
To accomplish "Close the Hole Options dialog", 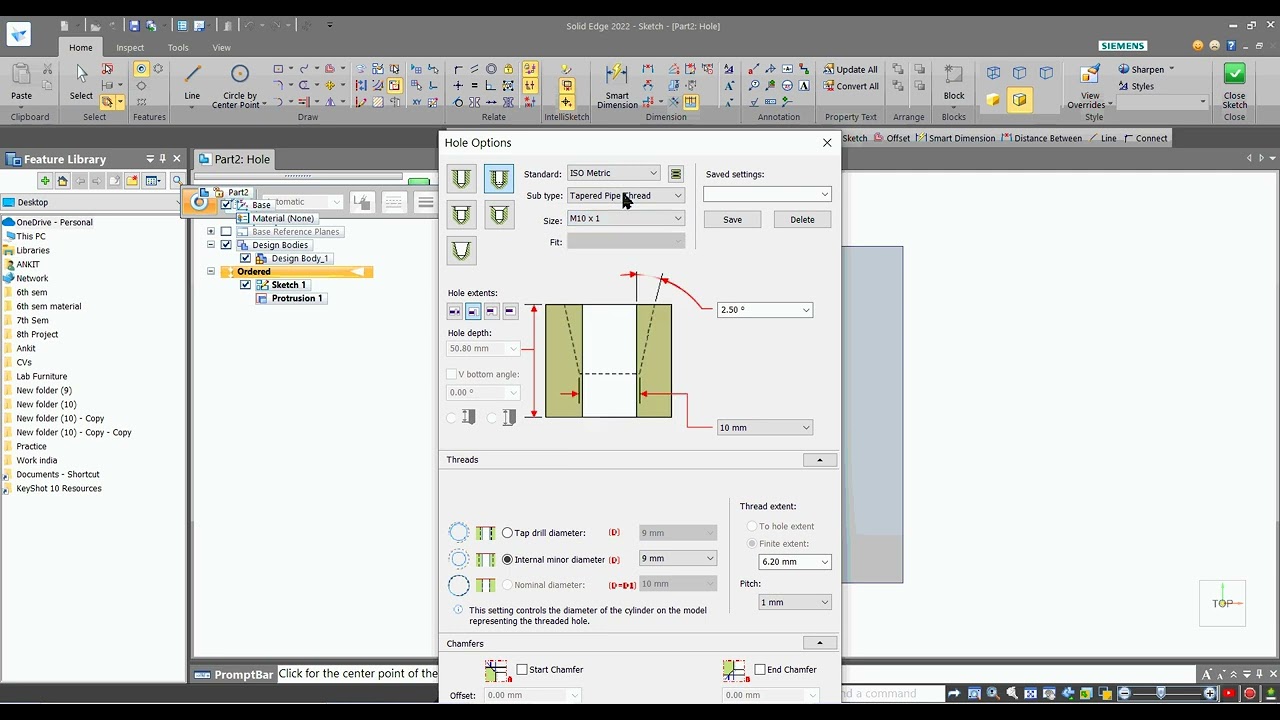I will [x=827, y=143].
